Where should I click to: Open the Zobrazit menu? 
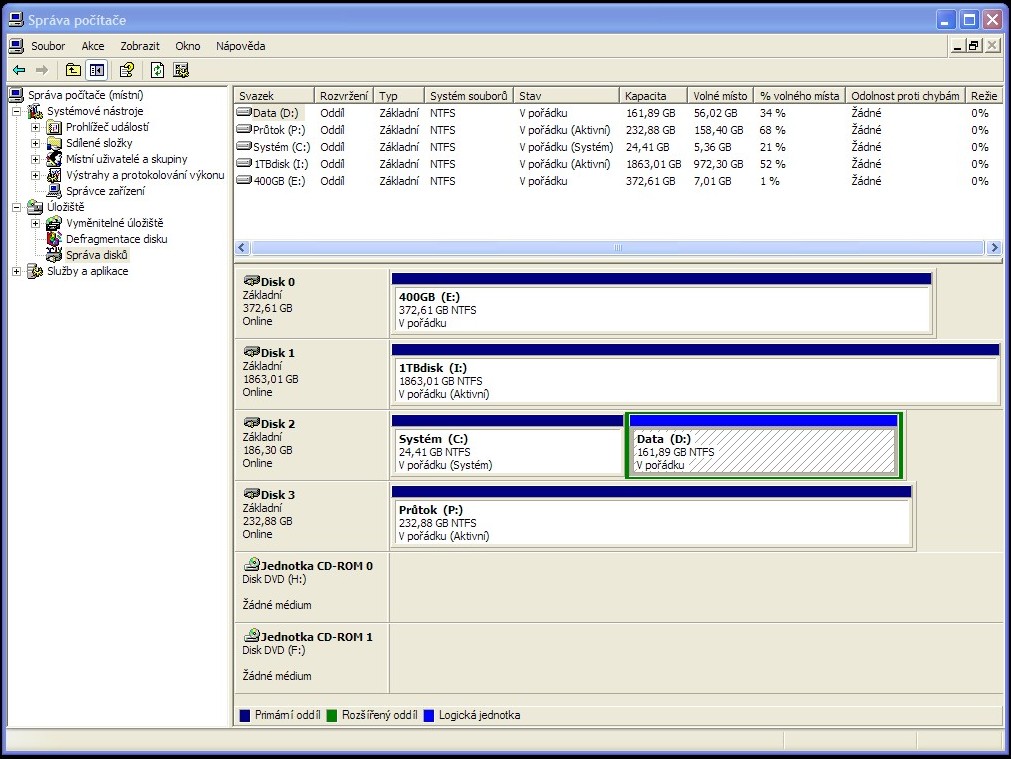click(x=140, y=46)
